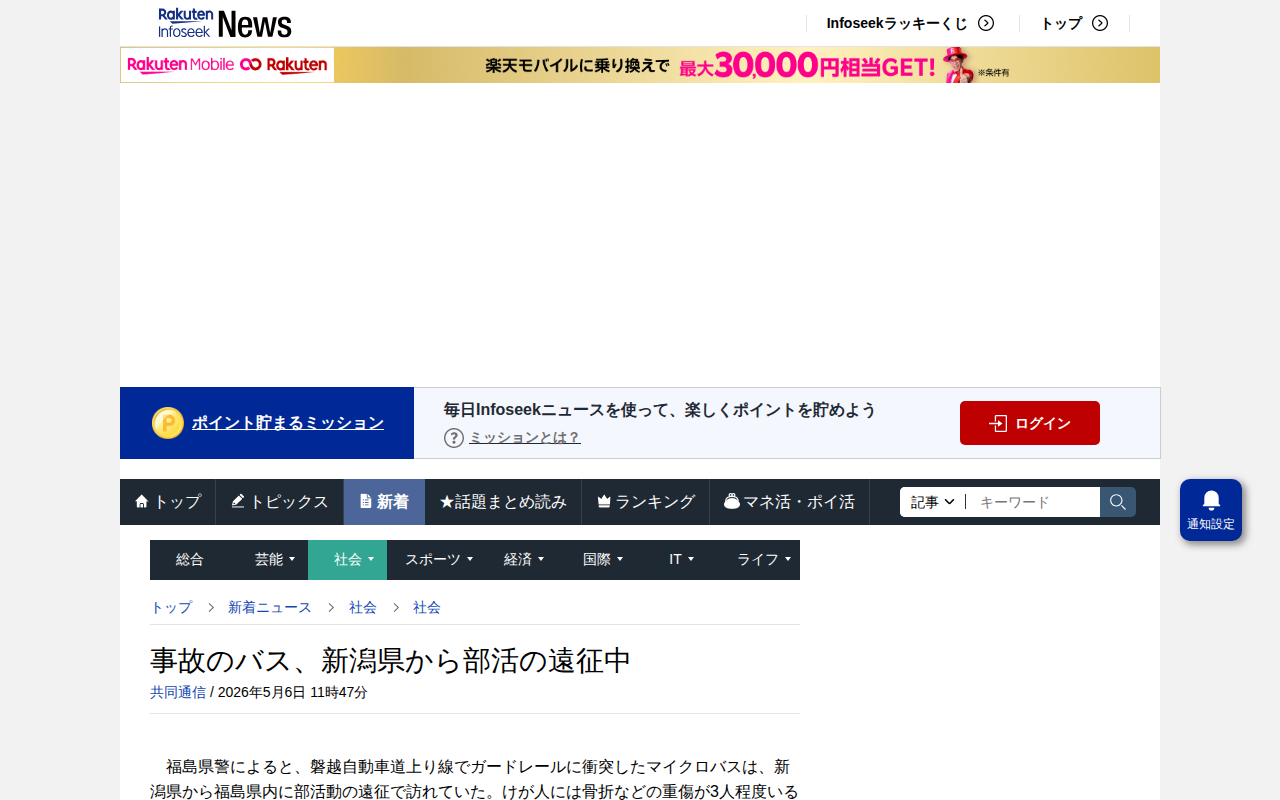Open マネ活・ポイ活 nav item

pos(790,502)
